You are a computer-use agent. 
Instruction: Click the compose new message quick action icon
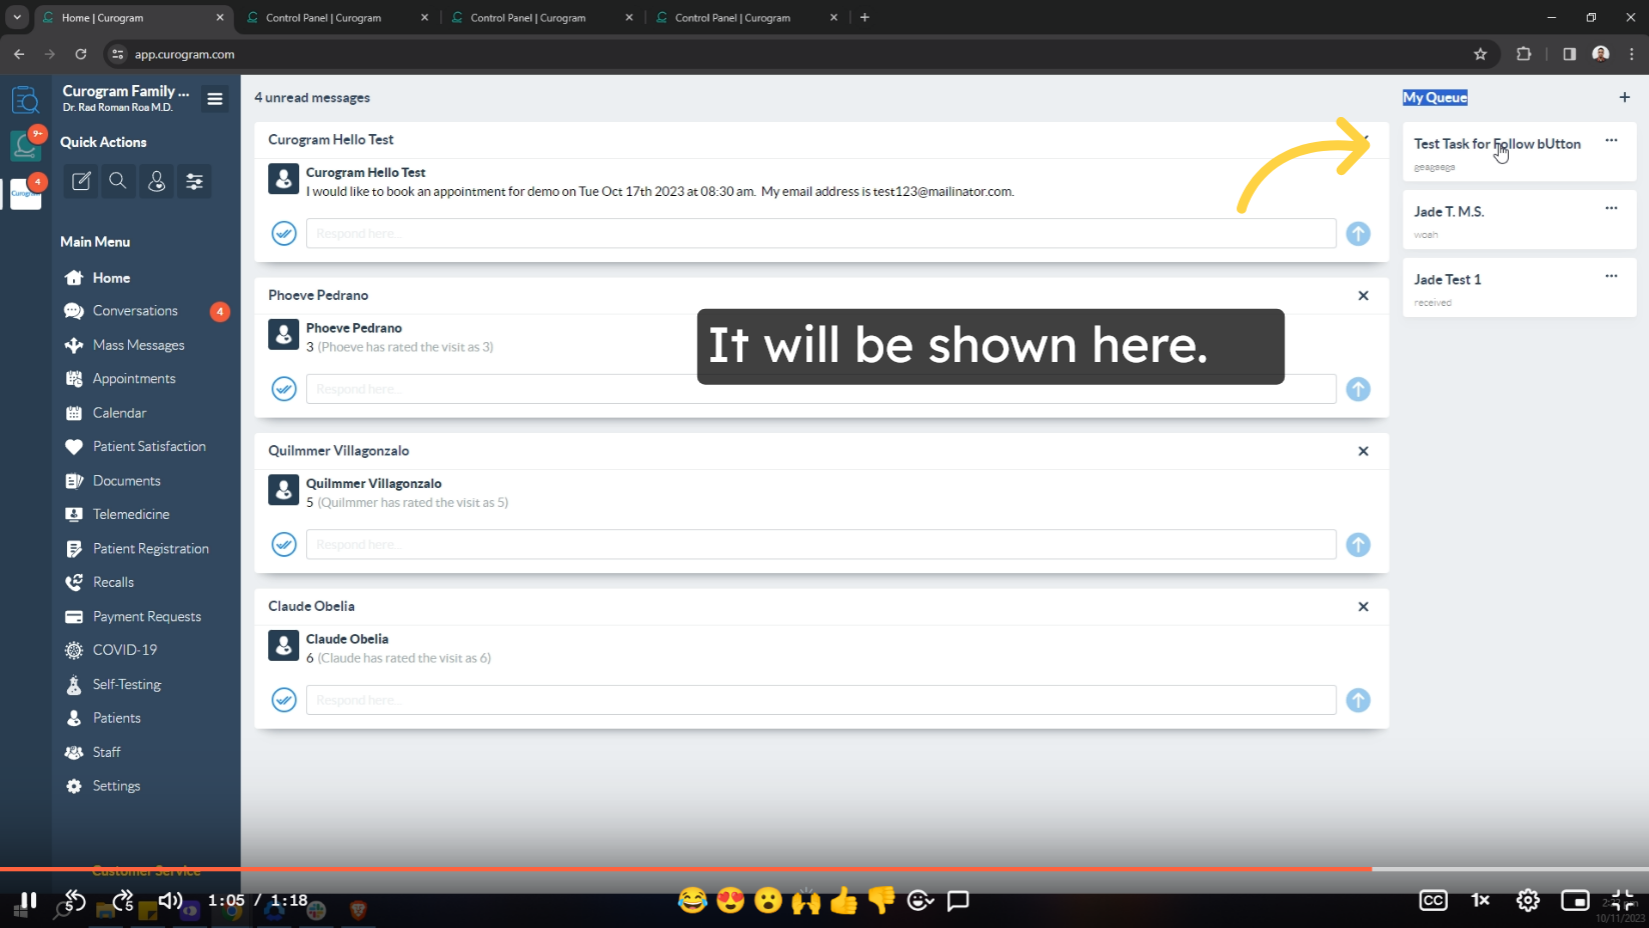pos(81,181)
